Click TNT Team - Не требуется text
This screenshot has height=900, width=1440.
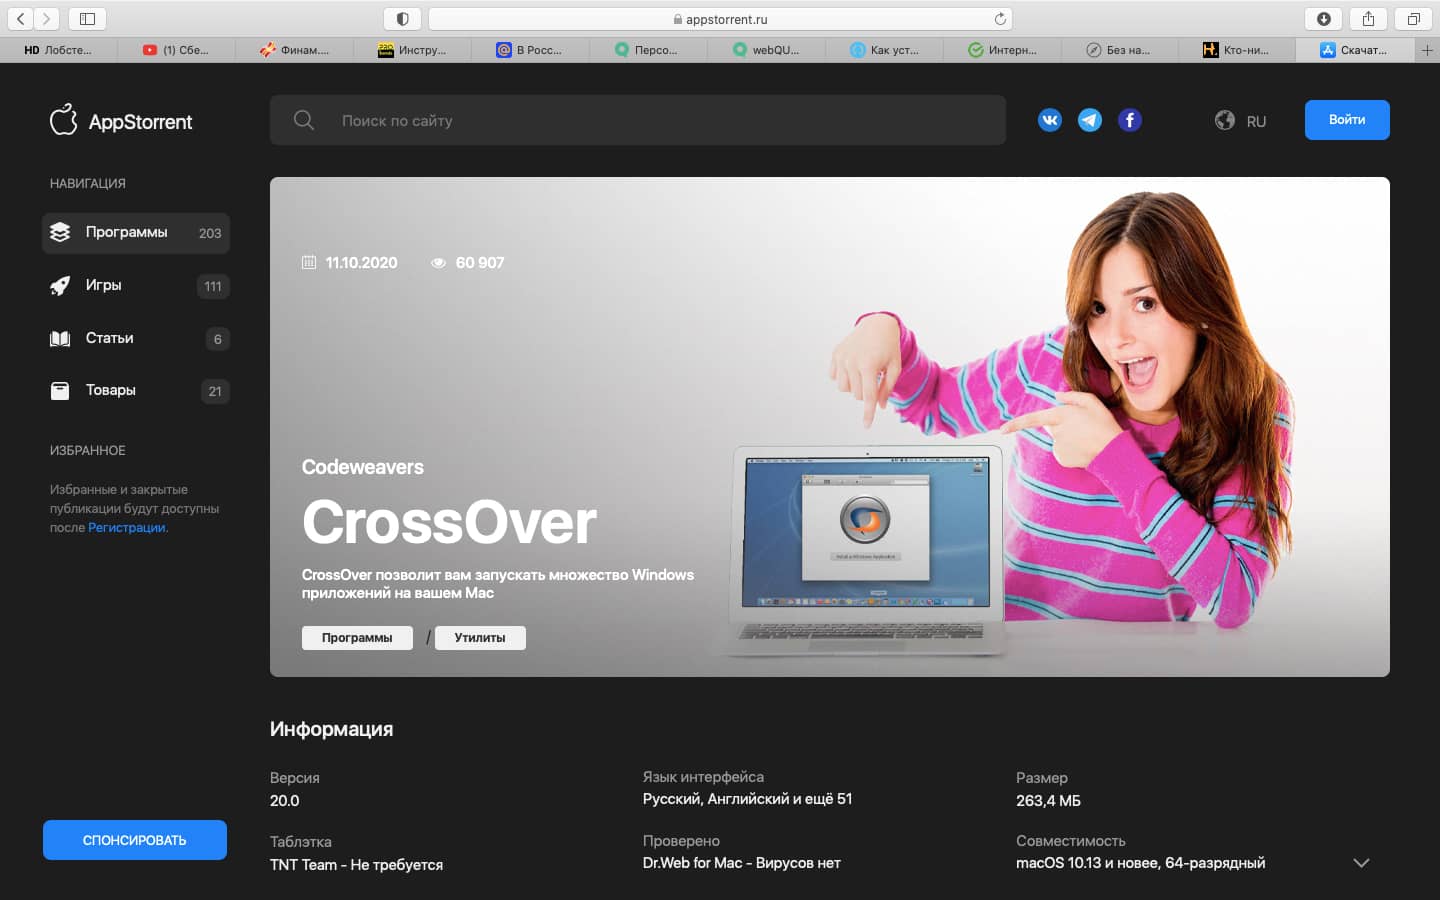point(356,865)
